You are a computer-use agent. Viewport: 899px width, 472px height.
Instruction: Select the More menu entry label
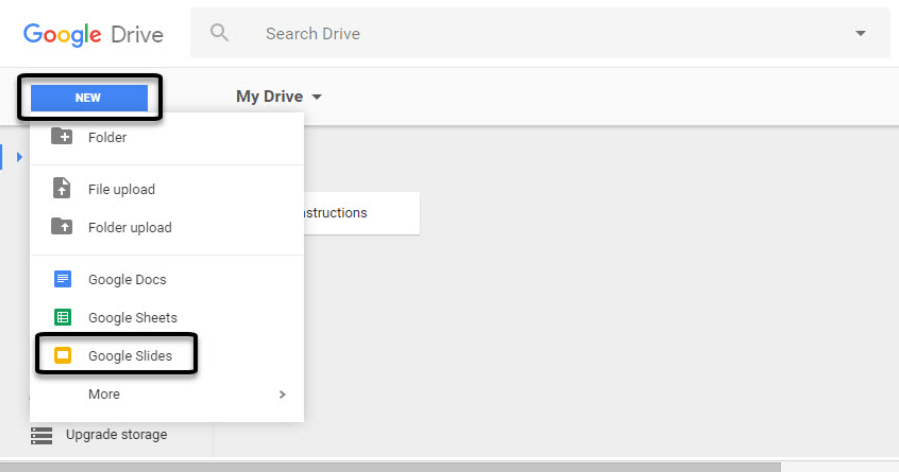pyautogui.click(x=104, y=394)
